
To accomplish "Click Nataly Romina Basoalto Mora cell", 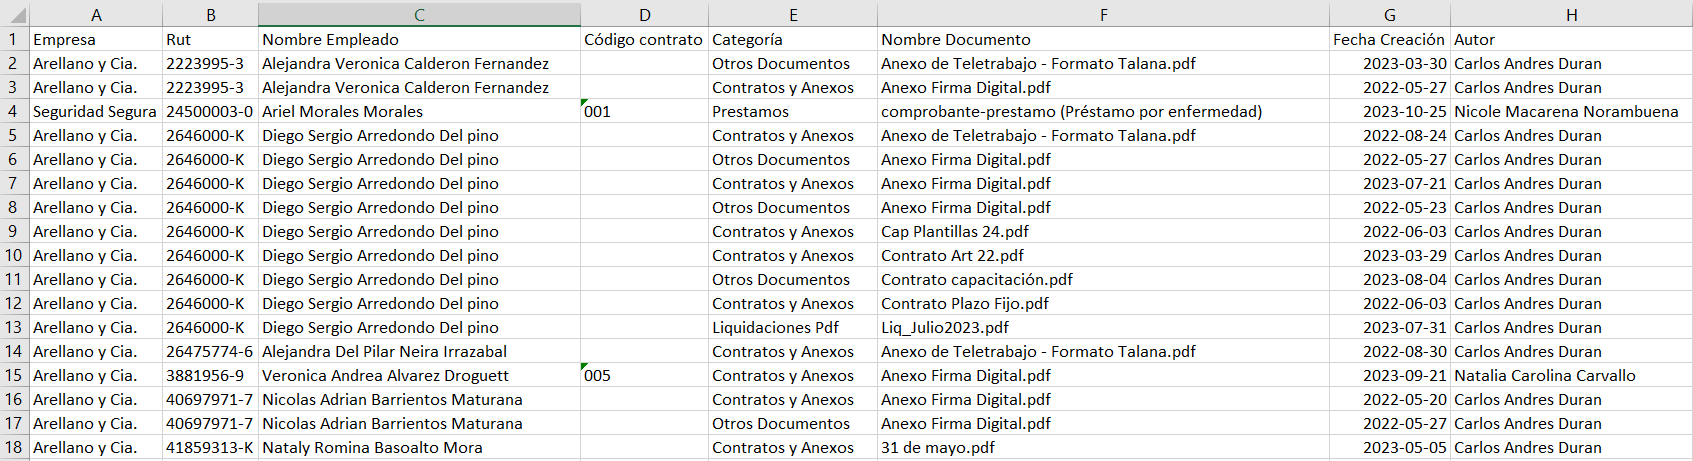I will coord(419,447).
